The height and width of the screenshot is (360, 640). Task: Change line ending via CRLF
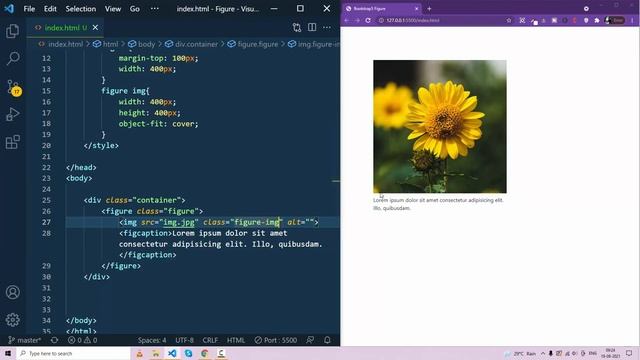pos(210,340)
